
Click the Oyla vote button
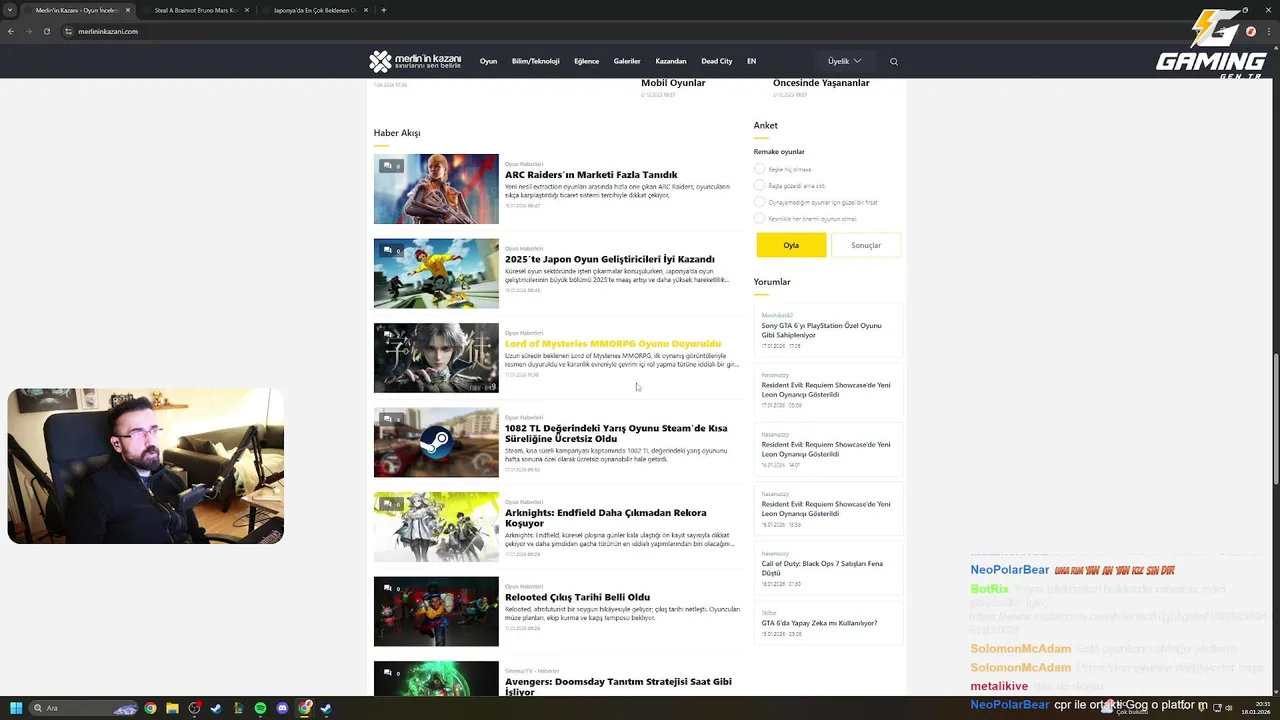(791, 245)
